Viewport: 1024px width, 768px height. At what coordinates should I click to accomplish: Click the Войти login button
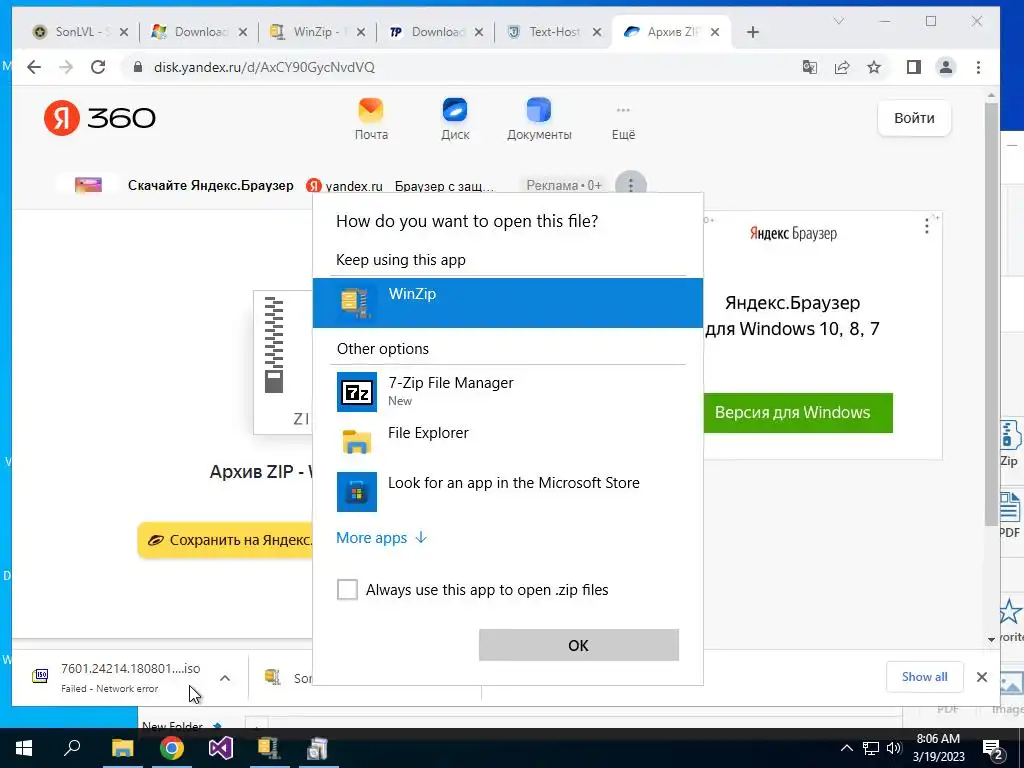pyautogui.click(x=914, y=118)
